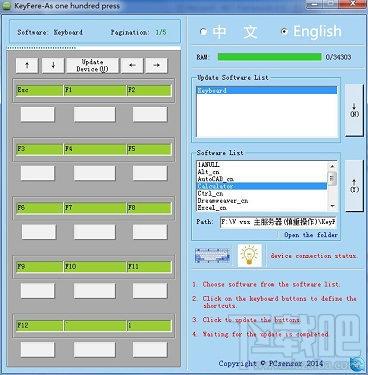Click the blank box under F4
The height and width of the screenshot is (375, 368).
(95, 173)
